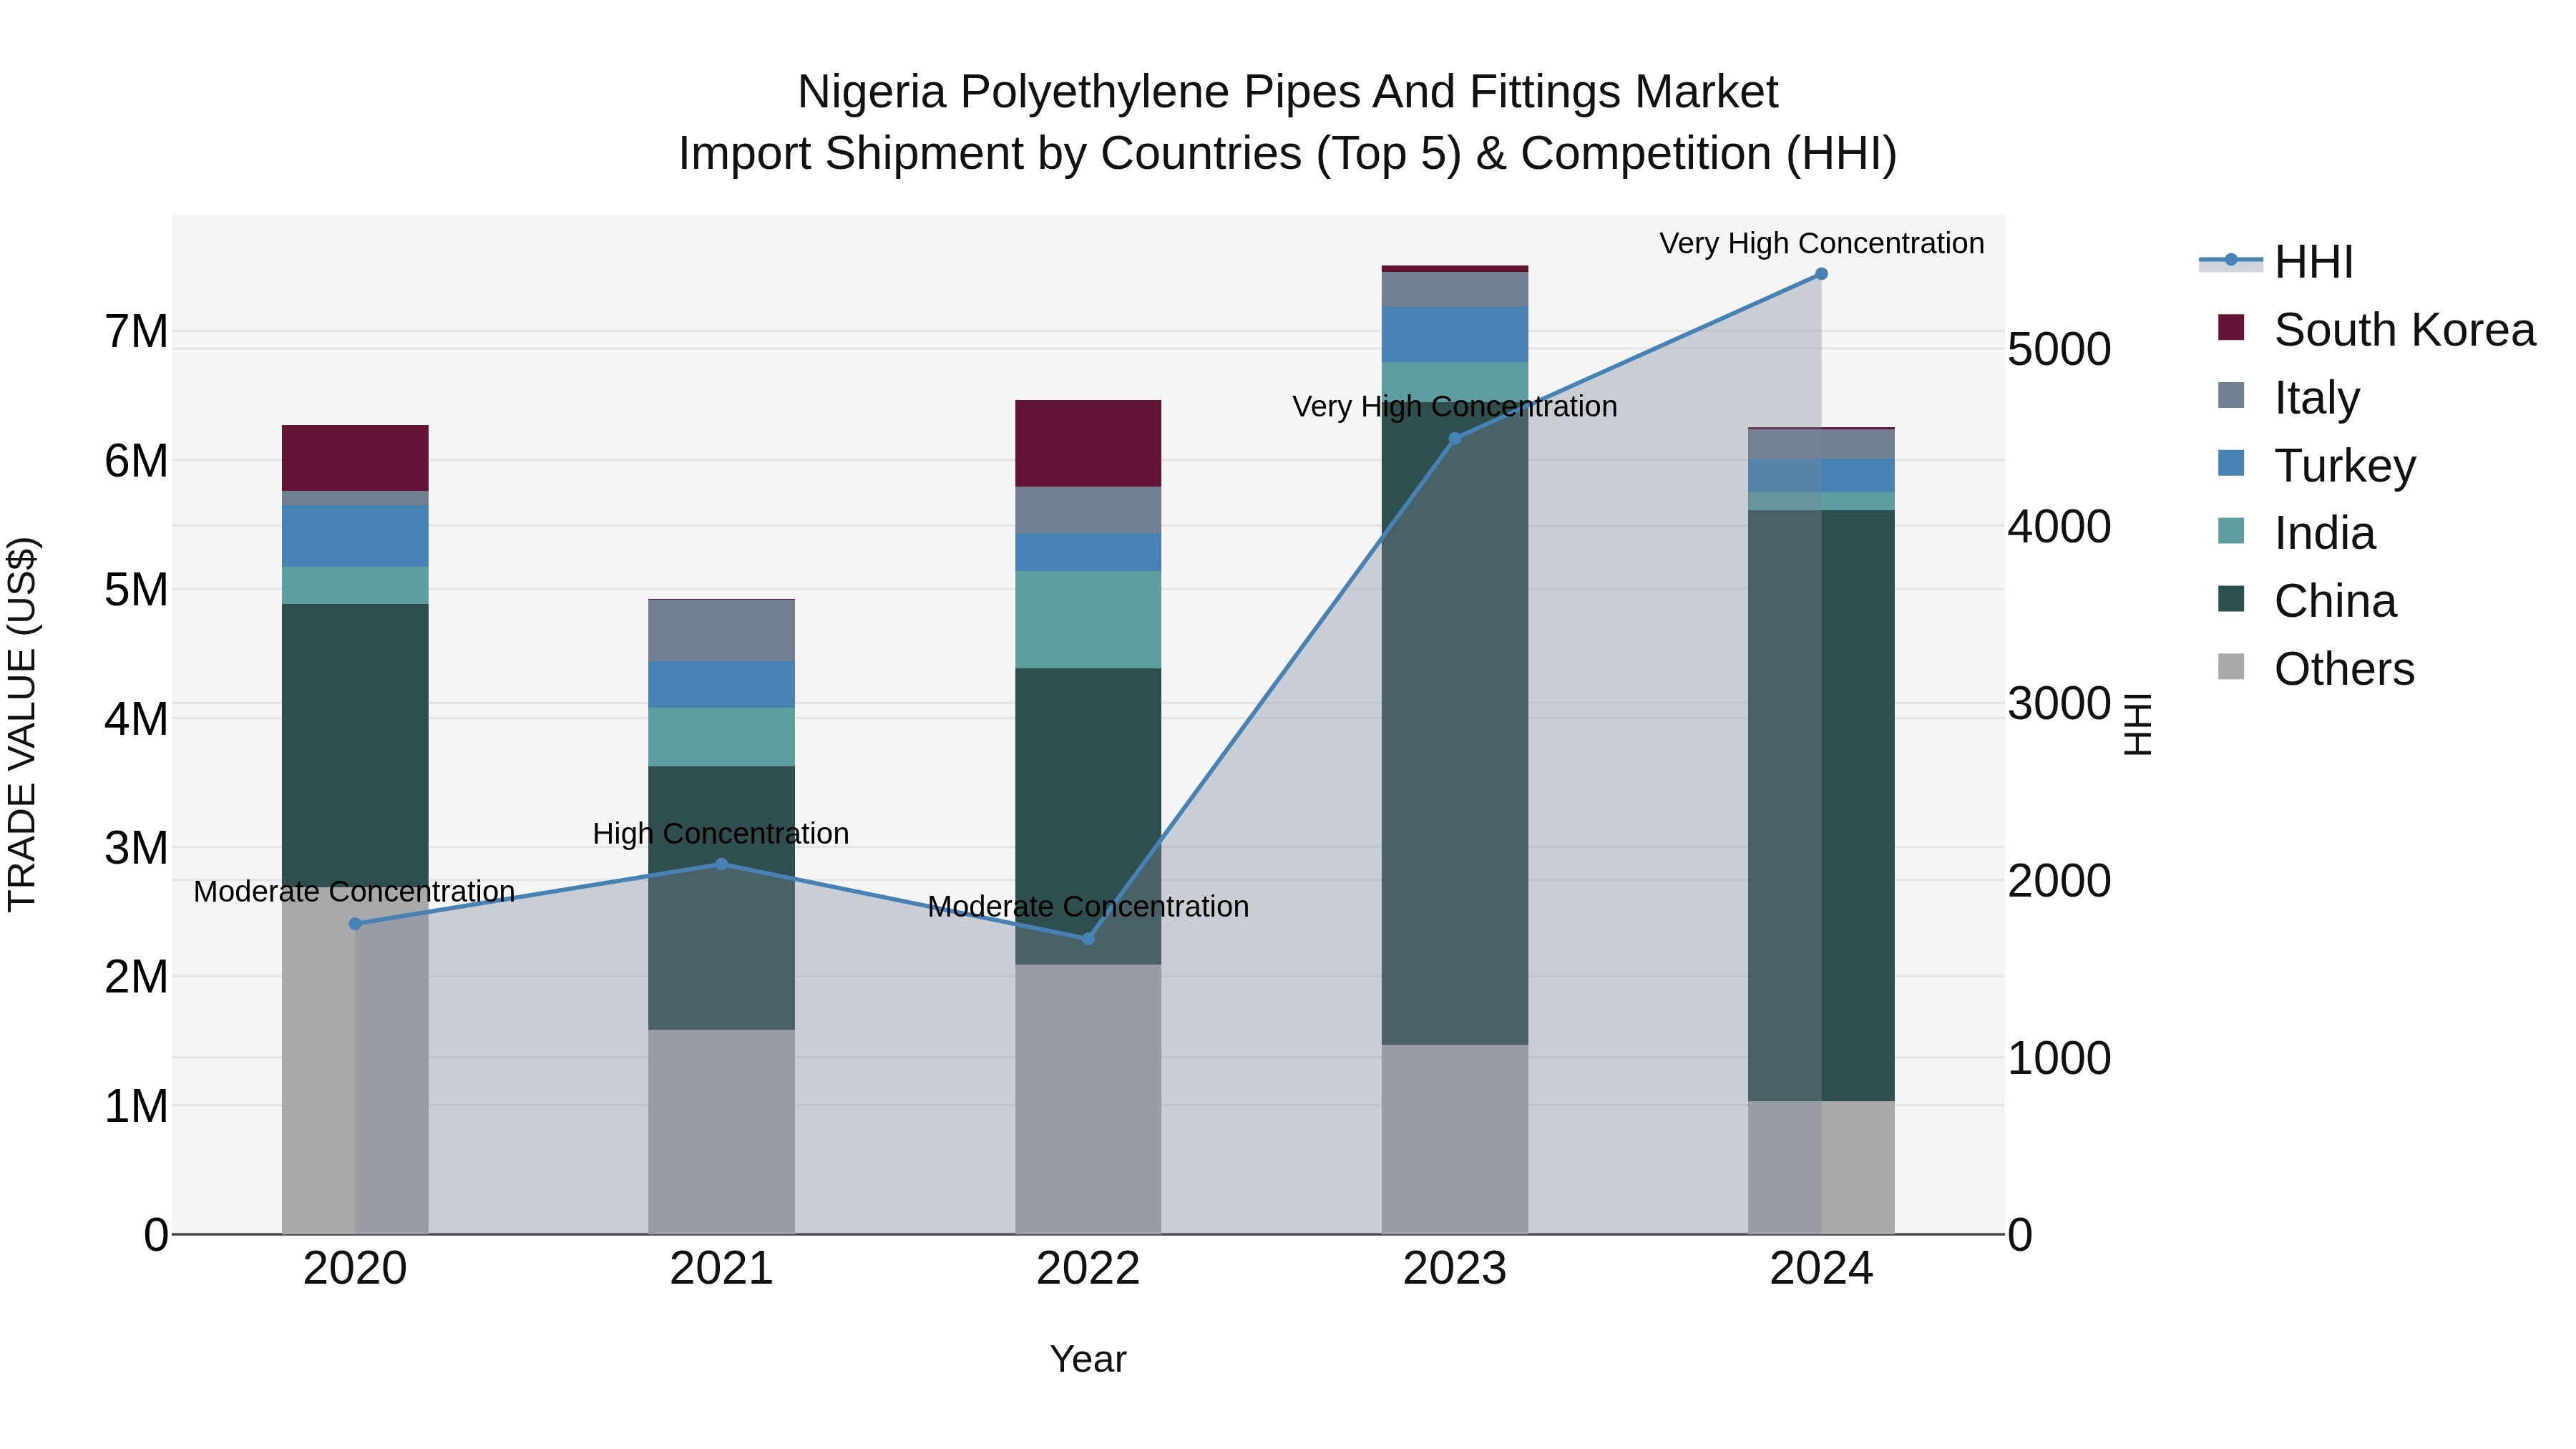2576x1449 pixels.
Task: Click the 3M tick on trade value axis
Action: (x=137, y=848)
